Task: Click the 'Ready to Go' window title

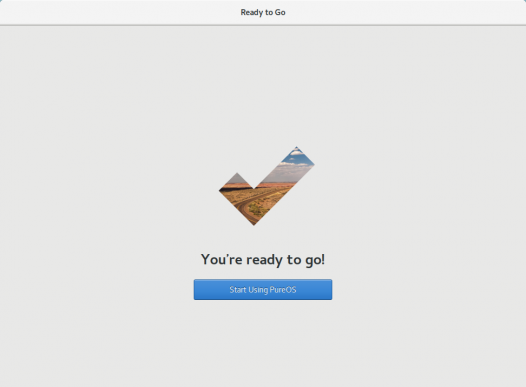Action: 263,12
